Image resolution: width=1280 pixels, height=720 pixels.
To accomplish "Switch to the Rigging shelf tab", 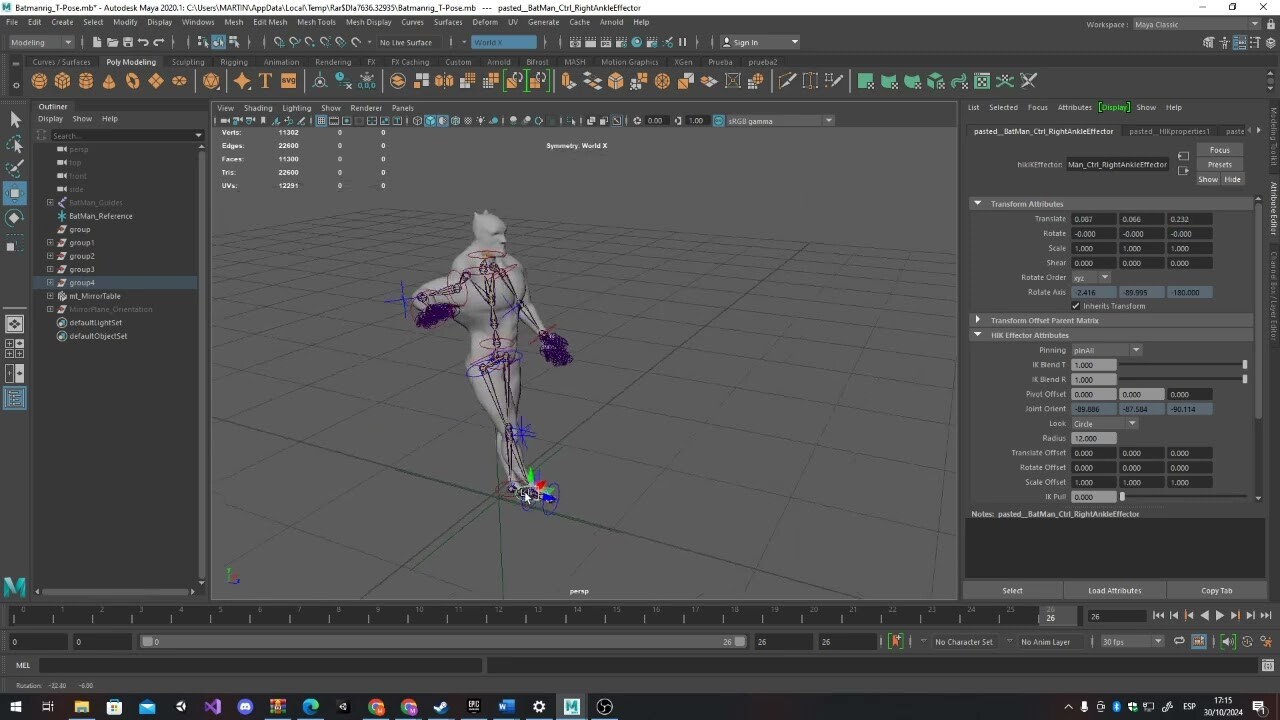I will pyautogui.click(x=234, y=62).
